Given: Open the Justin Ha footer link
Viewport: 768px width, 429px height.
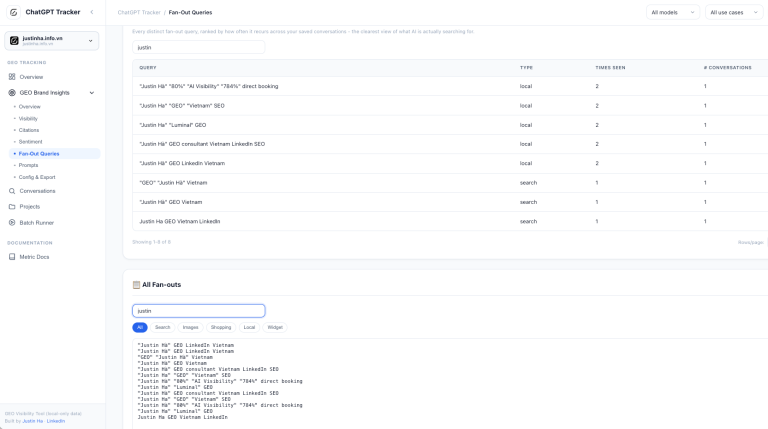Looking at the screenshot, I should pos(32,421).
